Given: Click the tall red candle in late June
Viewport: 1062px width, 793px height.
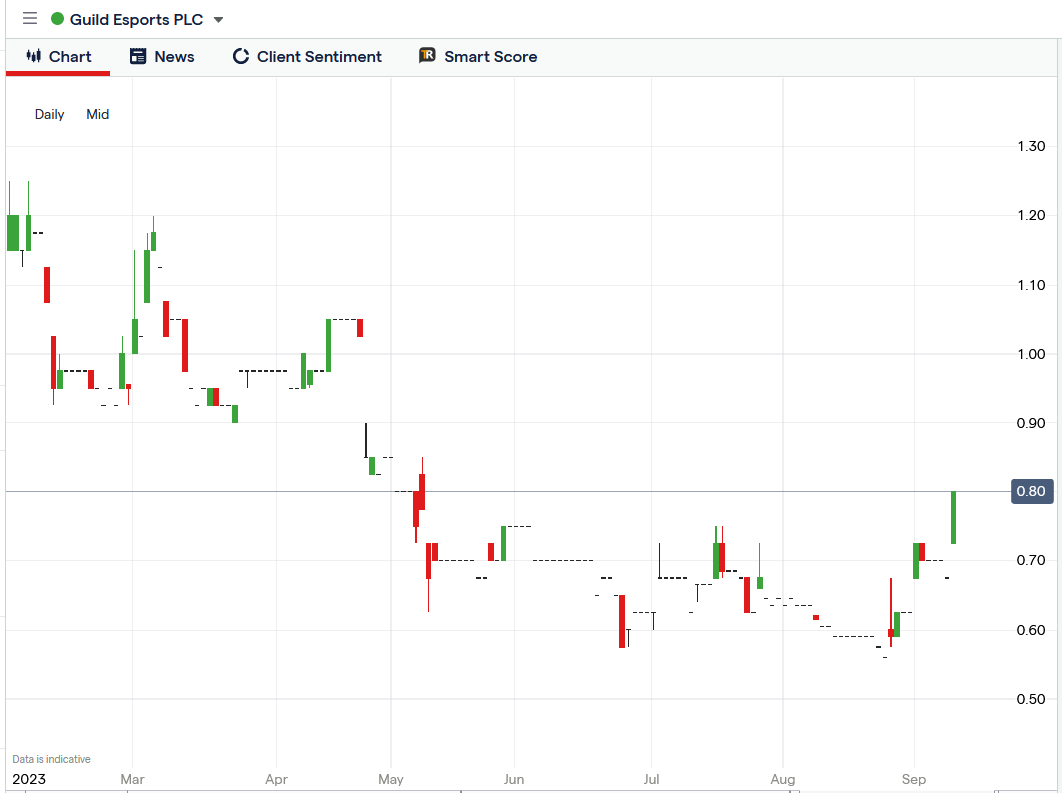Looking at the screenshot, I should pyautogui.click(x=622, y=622).
